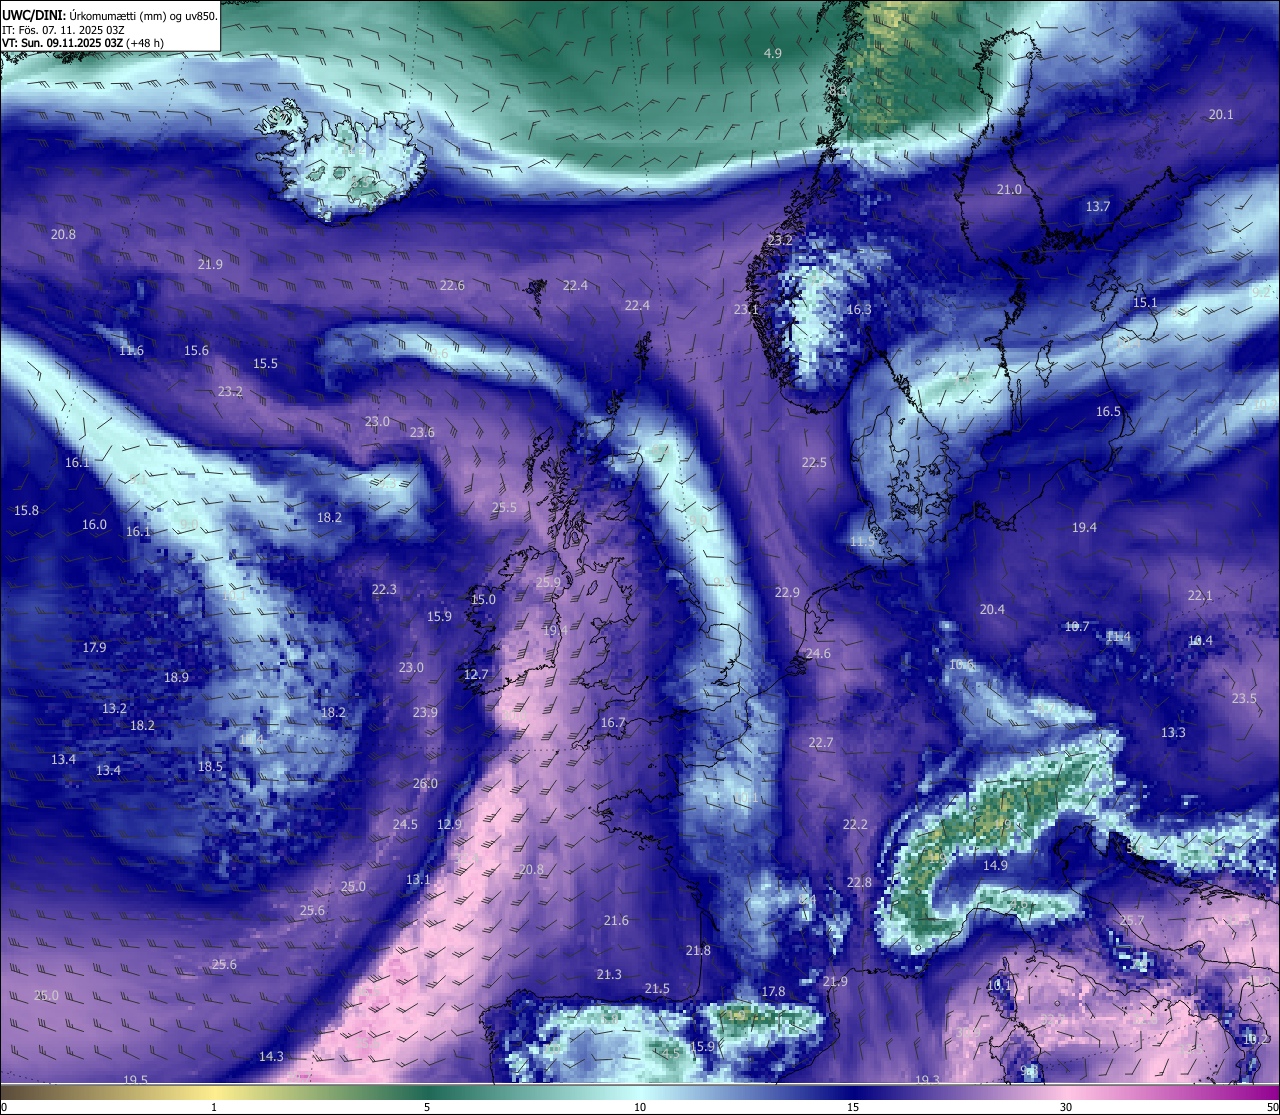Click the map value 23.1
Image resolution: width=1280 pixels, height=1115 pixels.
point(746,310)
